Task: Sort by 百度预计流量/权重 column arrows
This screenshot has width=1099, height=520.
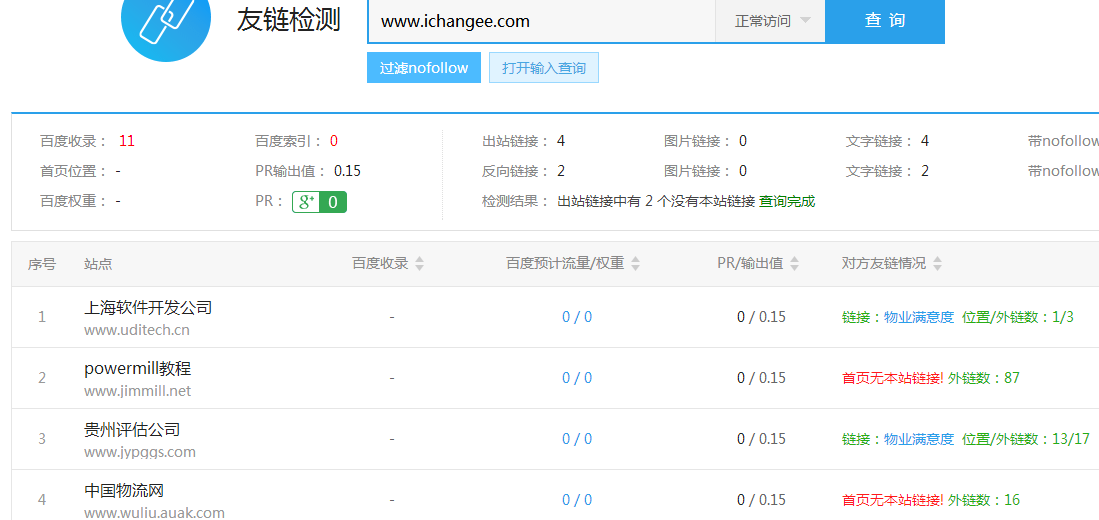Action: click(635, 264)
